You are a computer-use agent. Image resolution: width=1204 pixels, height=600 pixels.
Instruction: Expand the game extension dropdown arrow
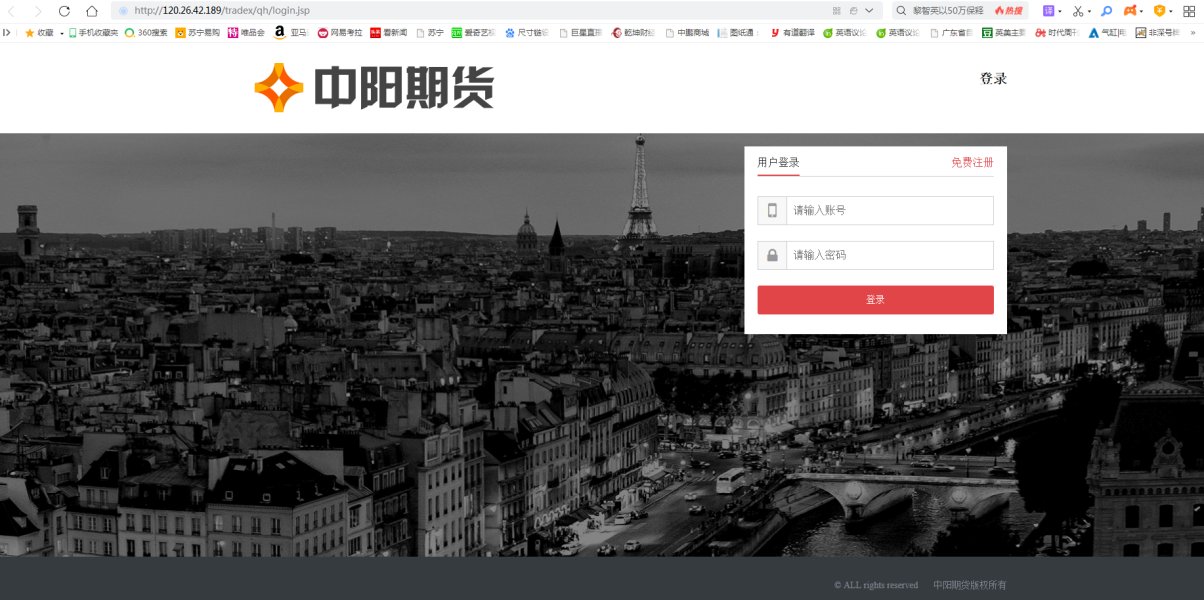pos(1142,11)
